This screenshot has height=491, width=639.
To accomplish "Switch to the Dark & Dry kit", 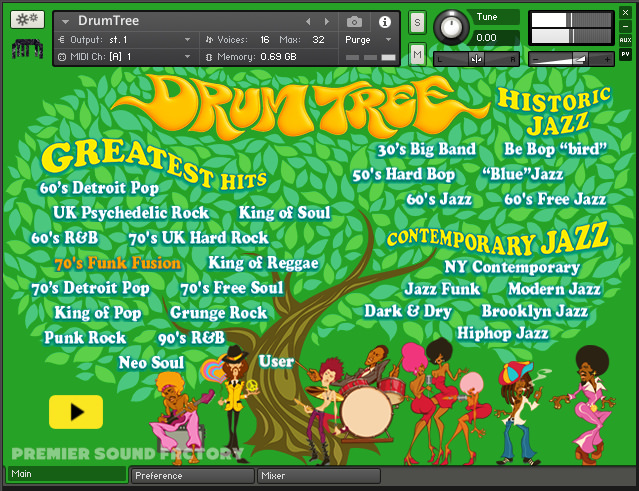I will point(408,311).
